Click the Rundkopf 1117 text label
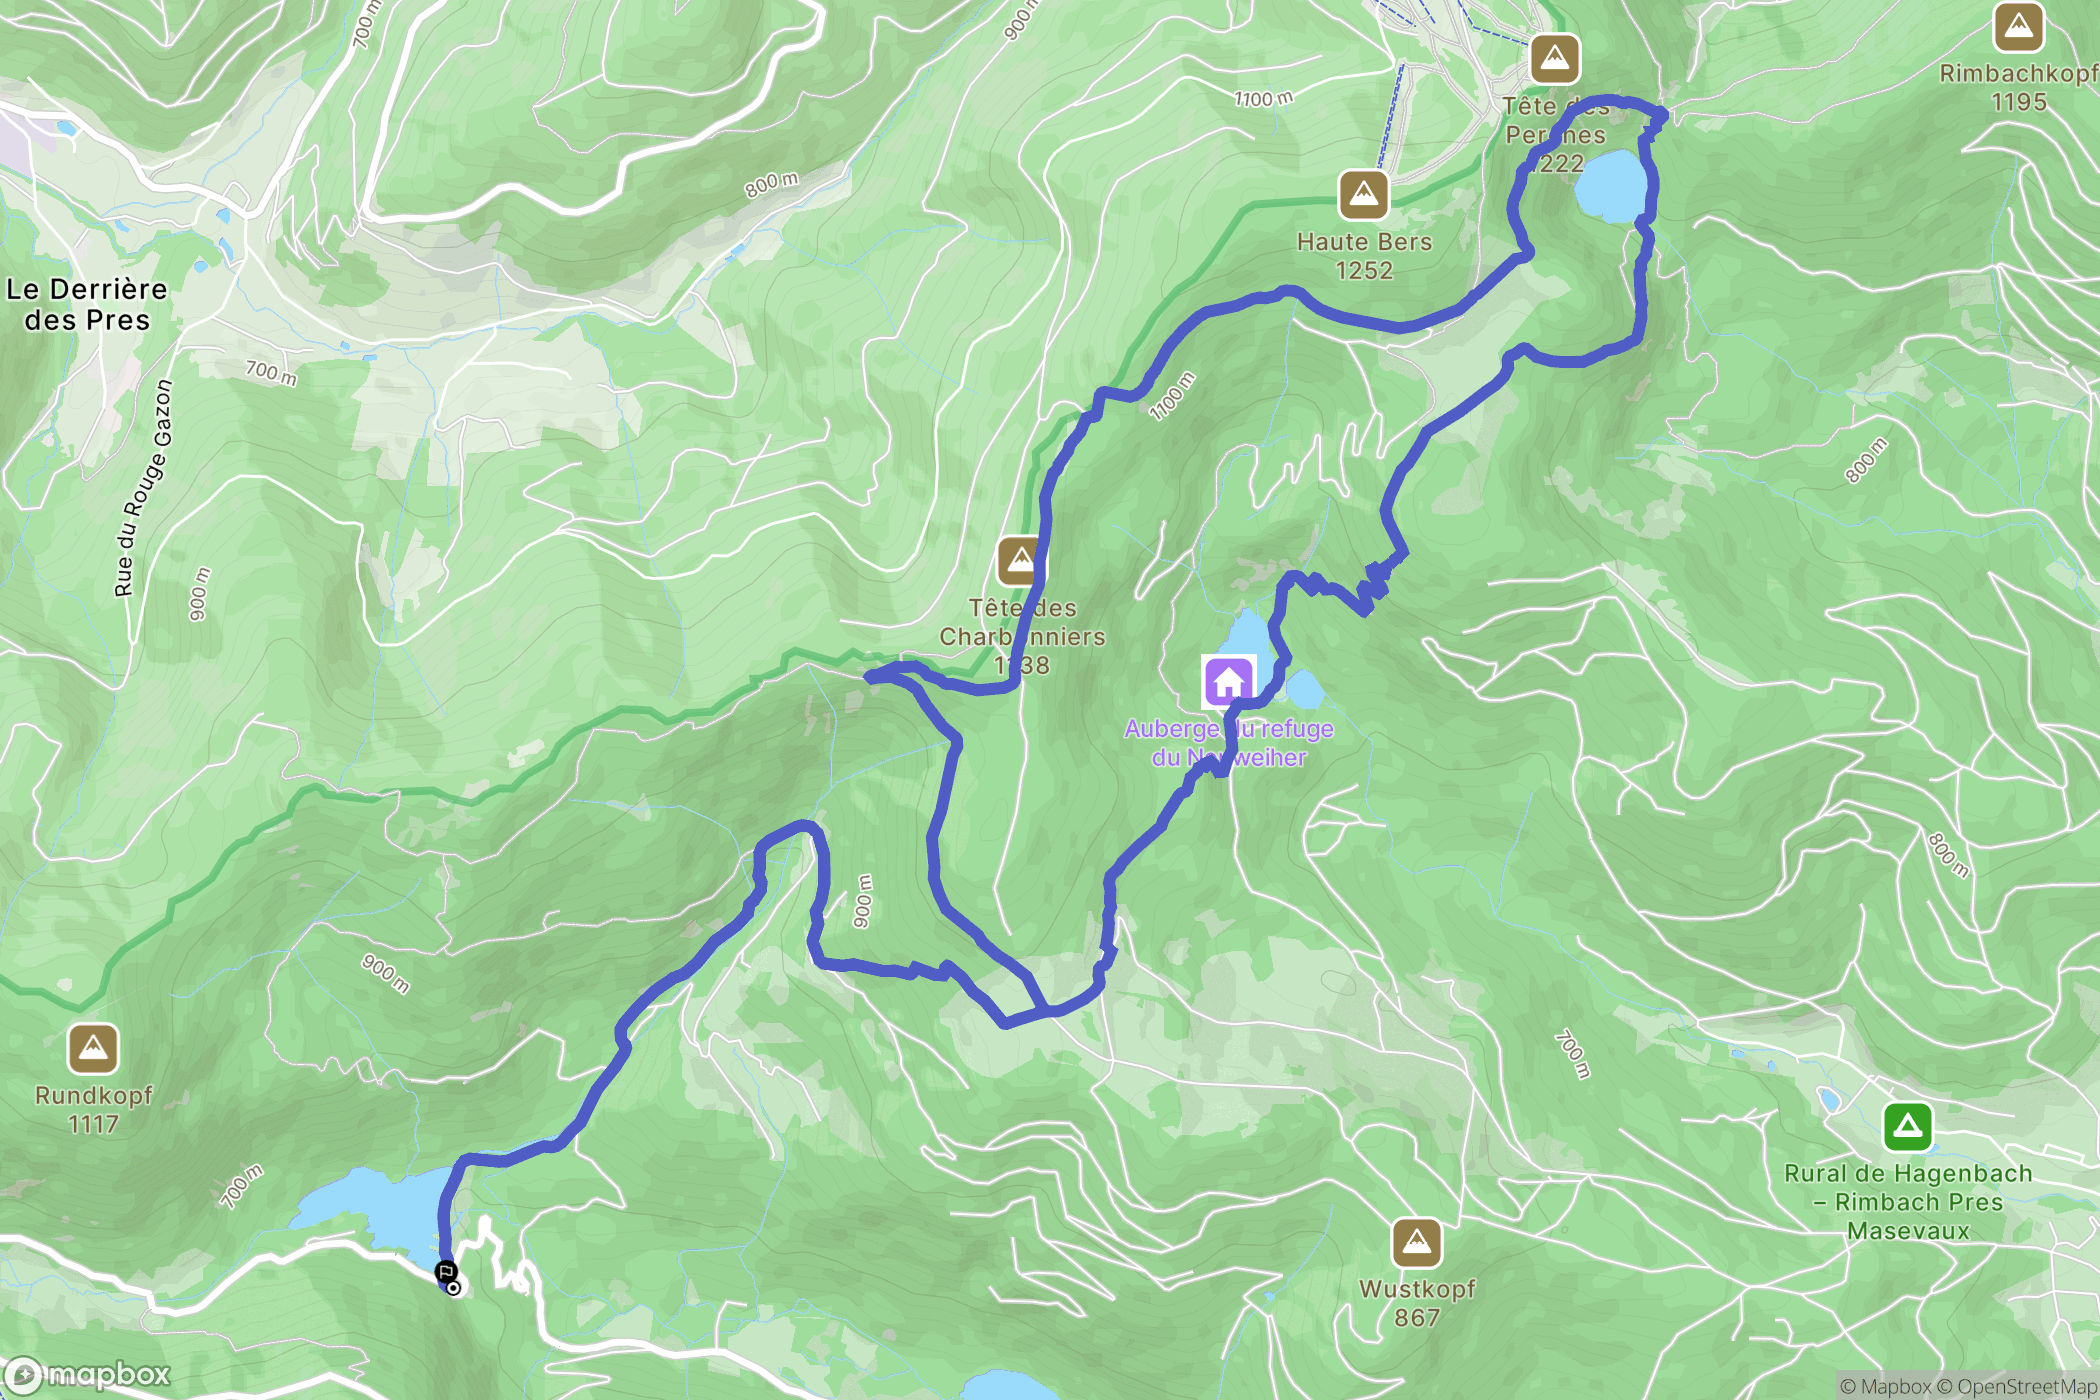The width and height of the screenshot is (2100, 1400). (93, 1110)
